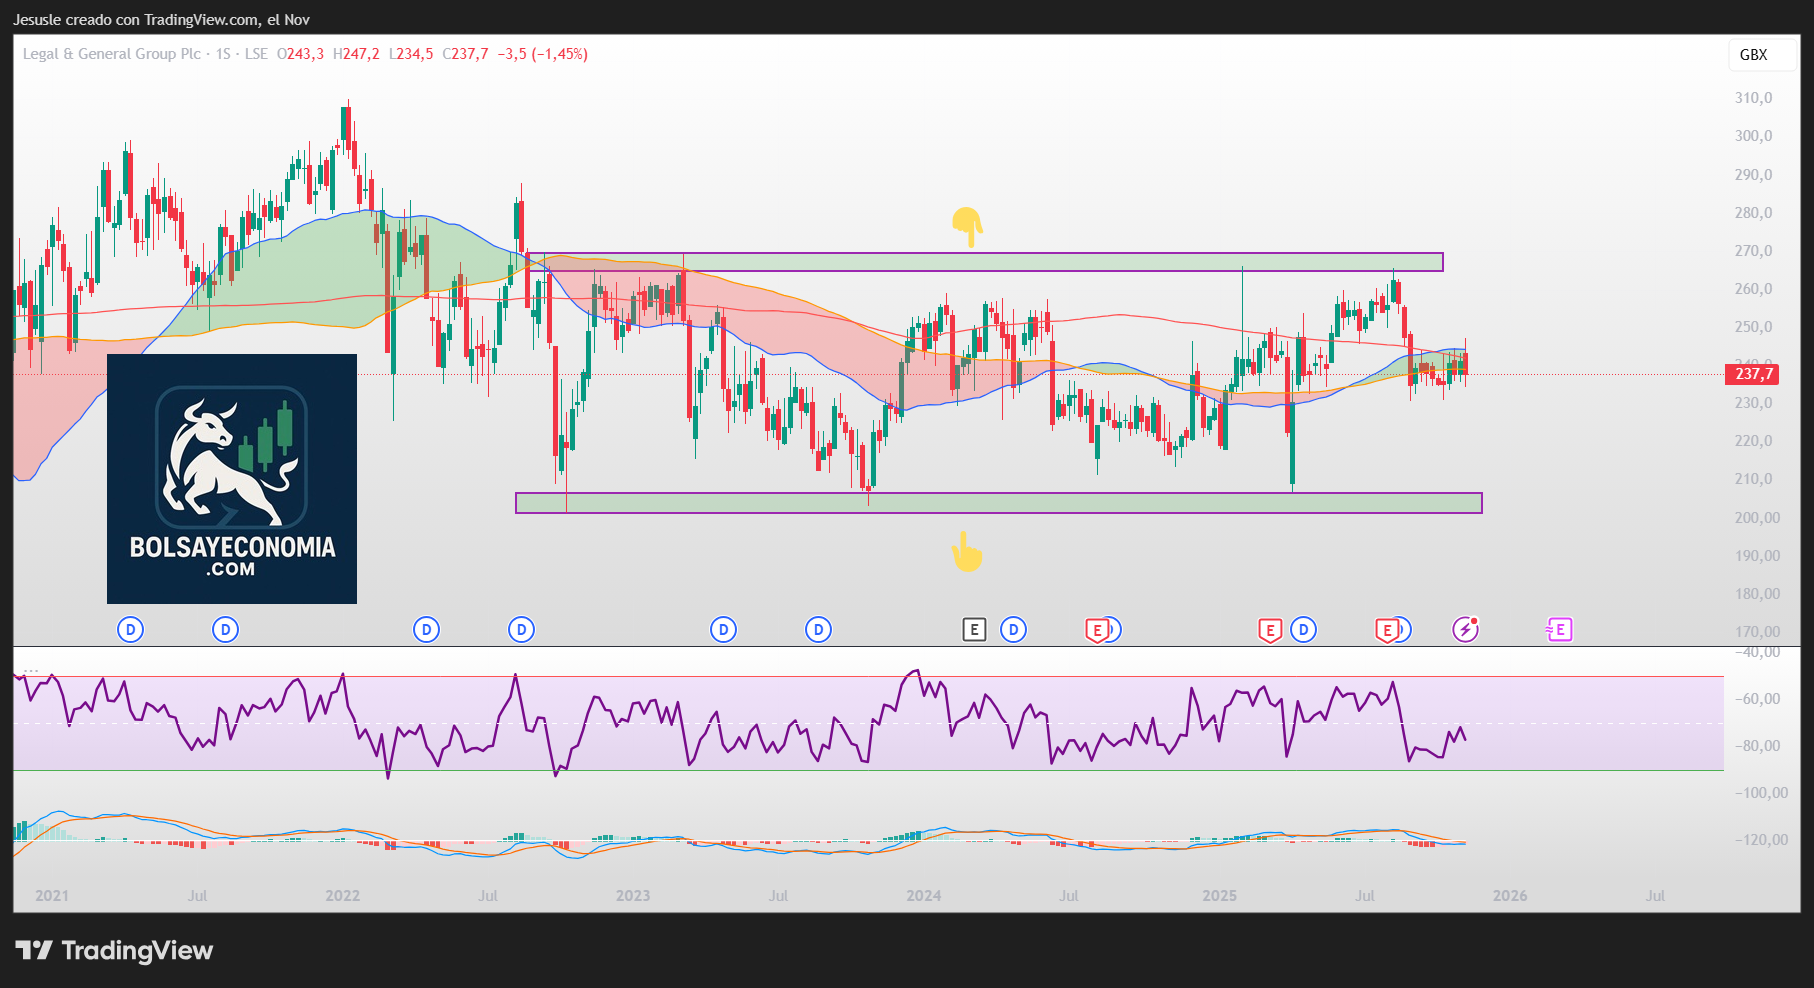The height and width of the screenshot is (988, 1814).
Task: Click the leftmost blue dividend D marker
Action: 130,629
